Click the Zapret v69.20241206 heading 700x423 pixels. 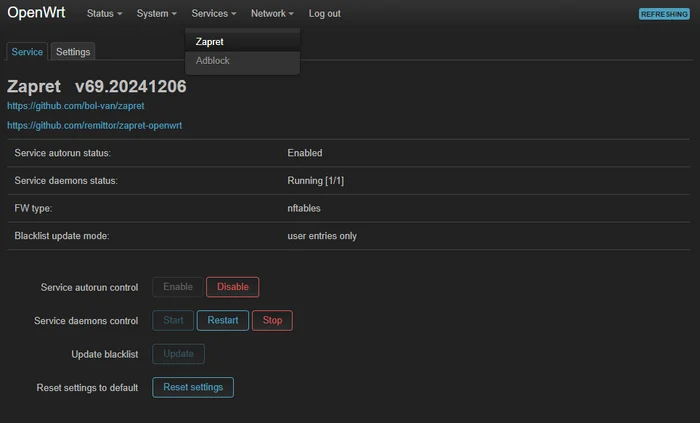[x=97, y=87]
